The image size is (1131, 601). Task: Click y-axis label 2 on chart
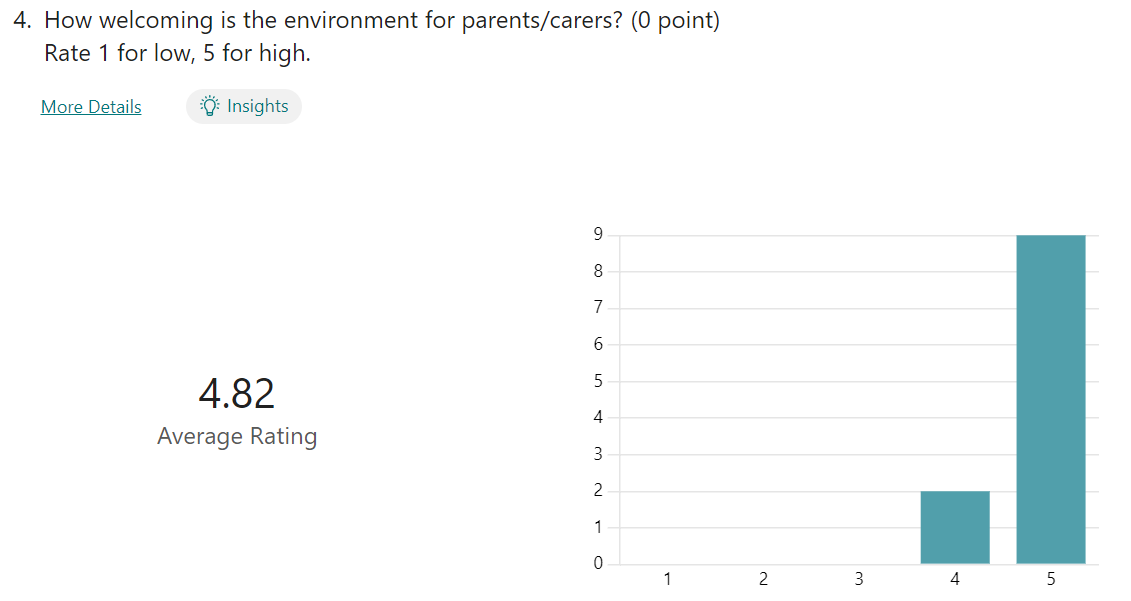(x=598, y=490)
